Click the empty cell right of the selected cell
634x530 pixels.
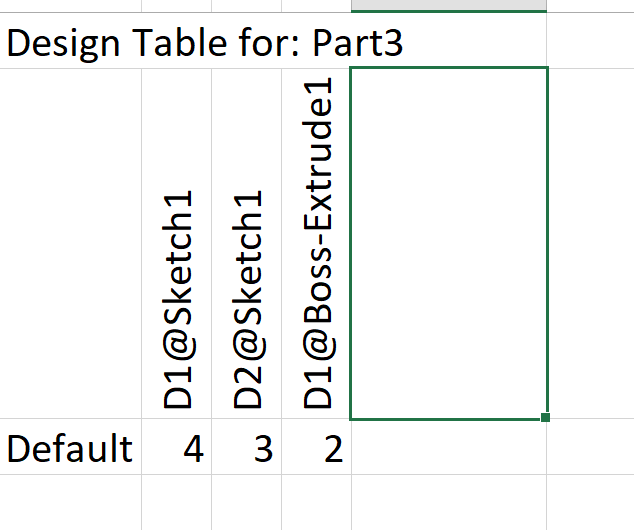(x=591, y=243)
